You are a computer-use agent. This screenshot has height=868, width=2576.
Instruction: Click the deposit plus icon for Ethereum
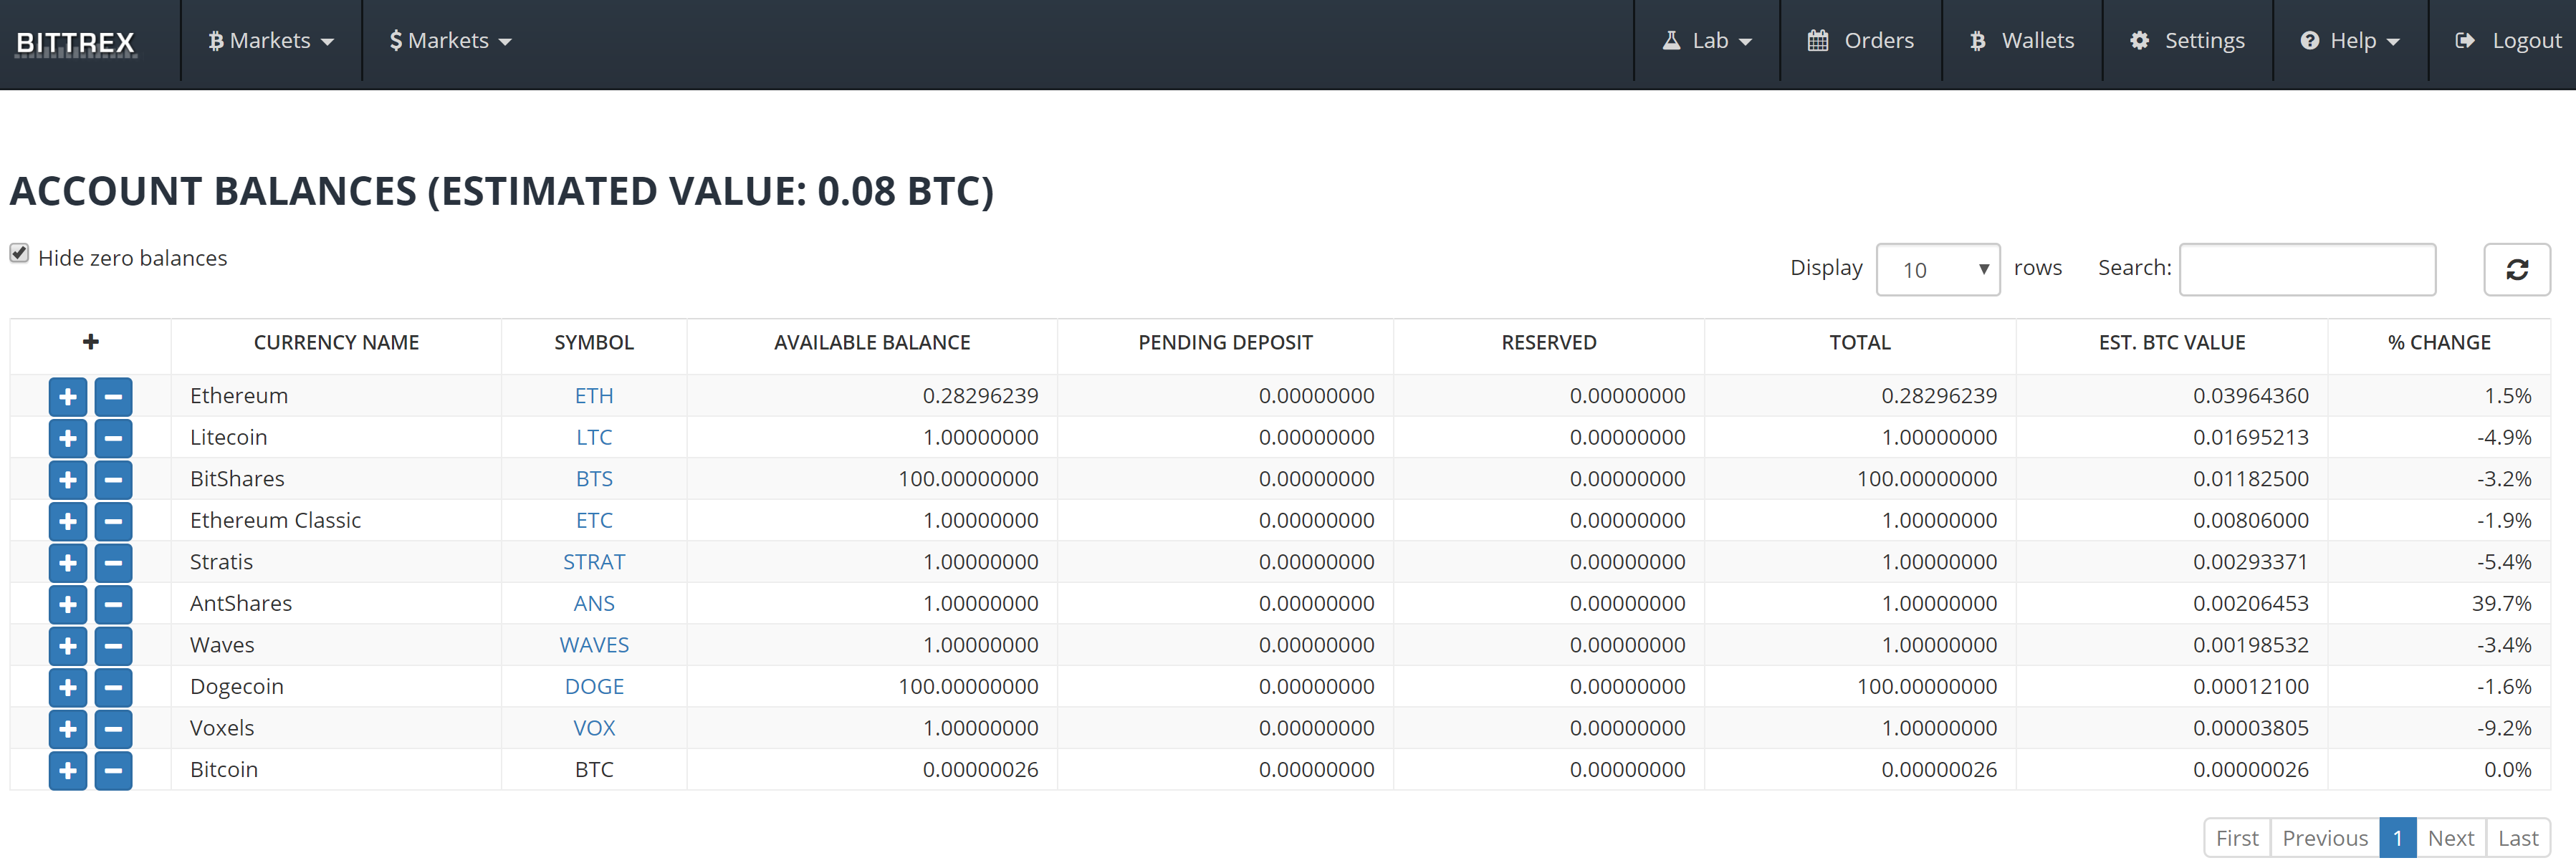tap(68, 397)
